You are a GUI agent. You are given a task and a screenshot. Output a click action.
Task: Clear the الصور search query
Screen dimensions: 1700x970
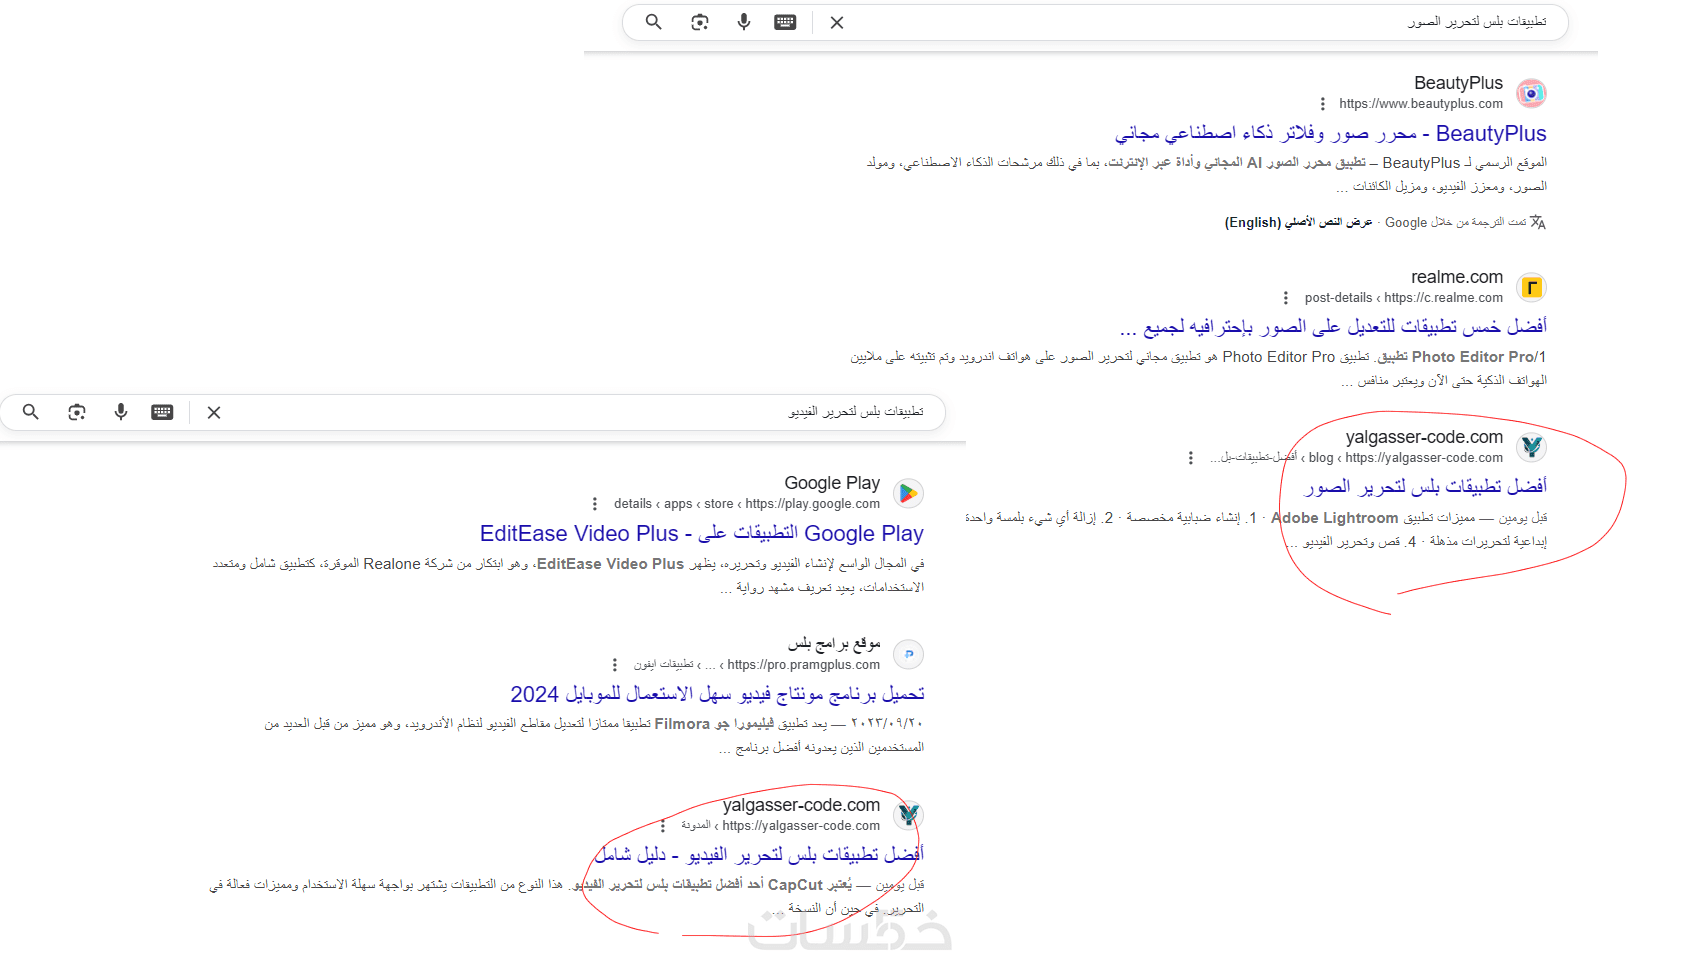pyautogui.click(x=837, y=22)
